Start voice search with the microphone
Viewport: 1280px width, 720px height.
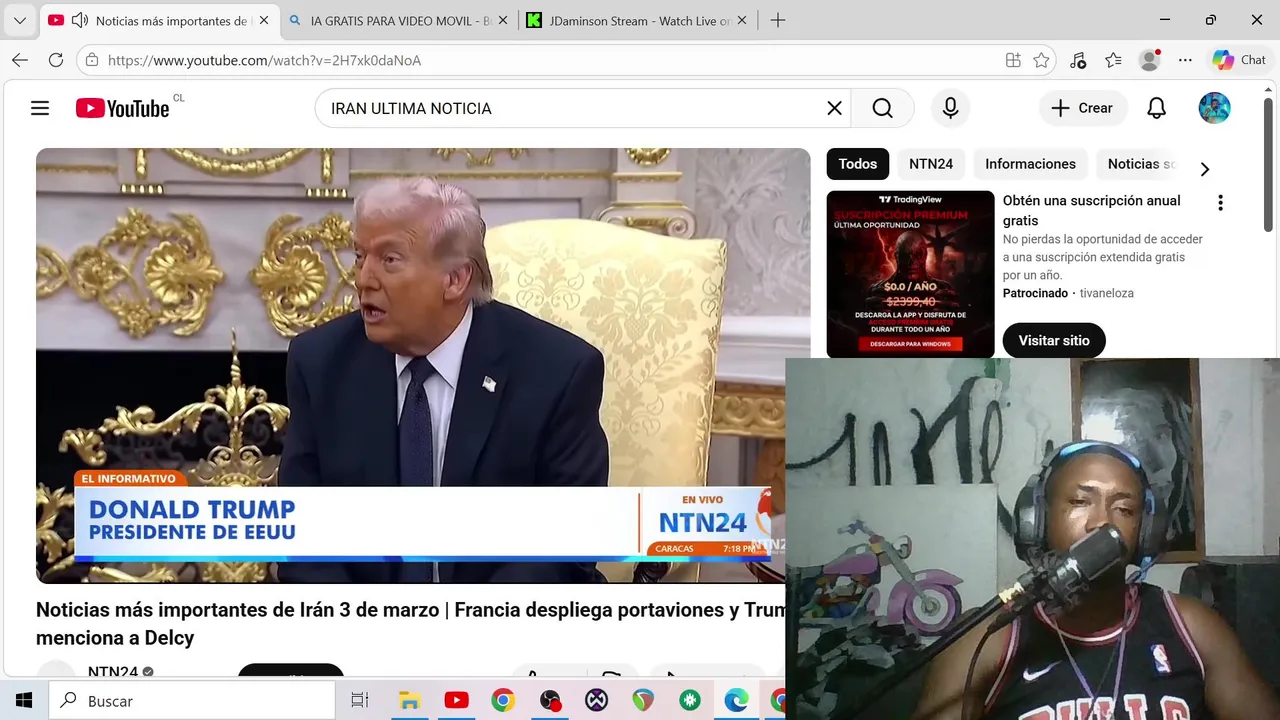coord(950,108)
